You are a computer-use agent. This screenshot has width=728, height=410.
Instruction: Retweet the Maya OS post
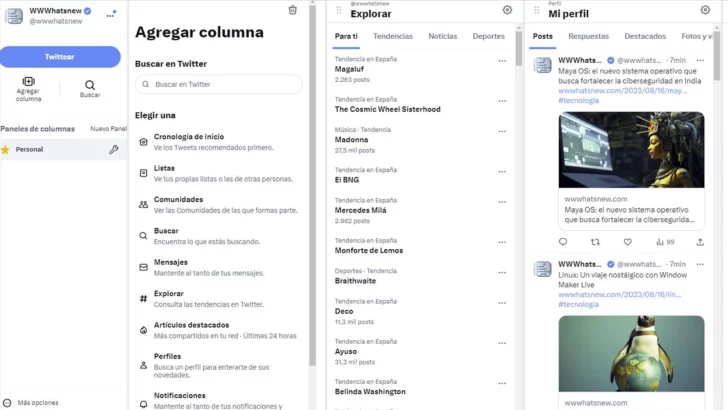click(595, 242)
